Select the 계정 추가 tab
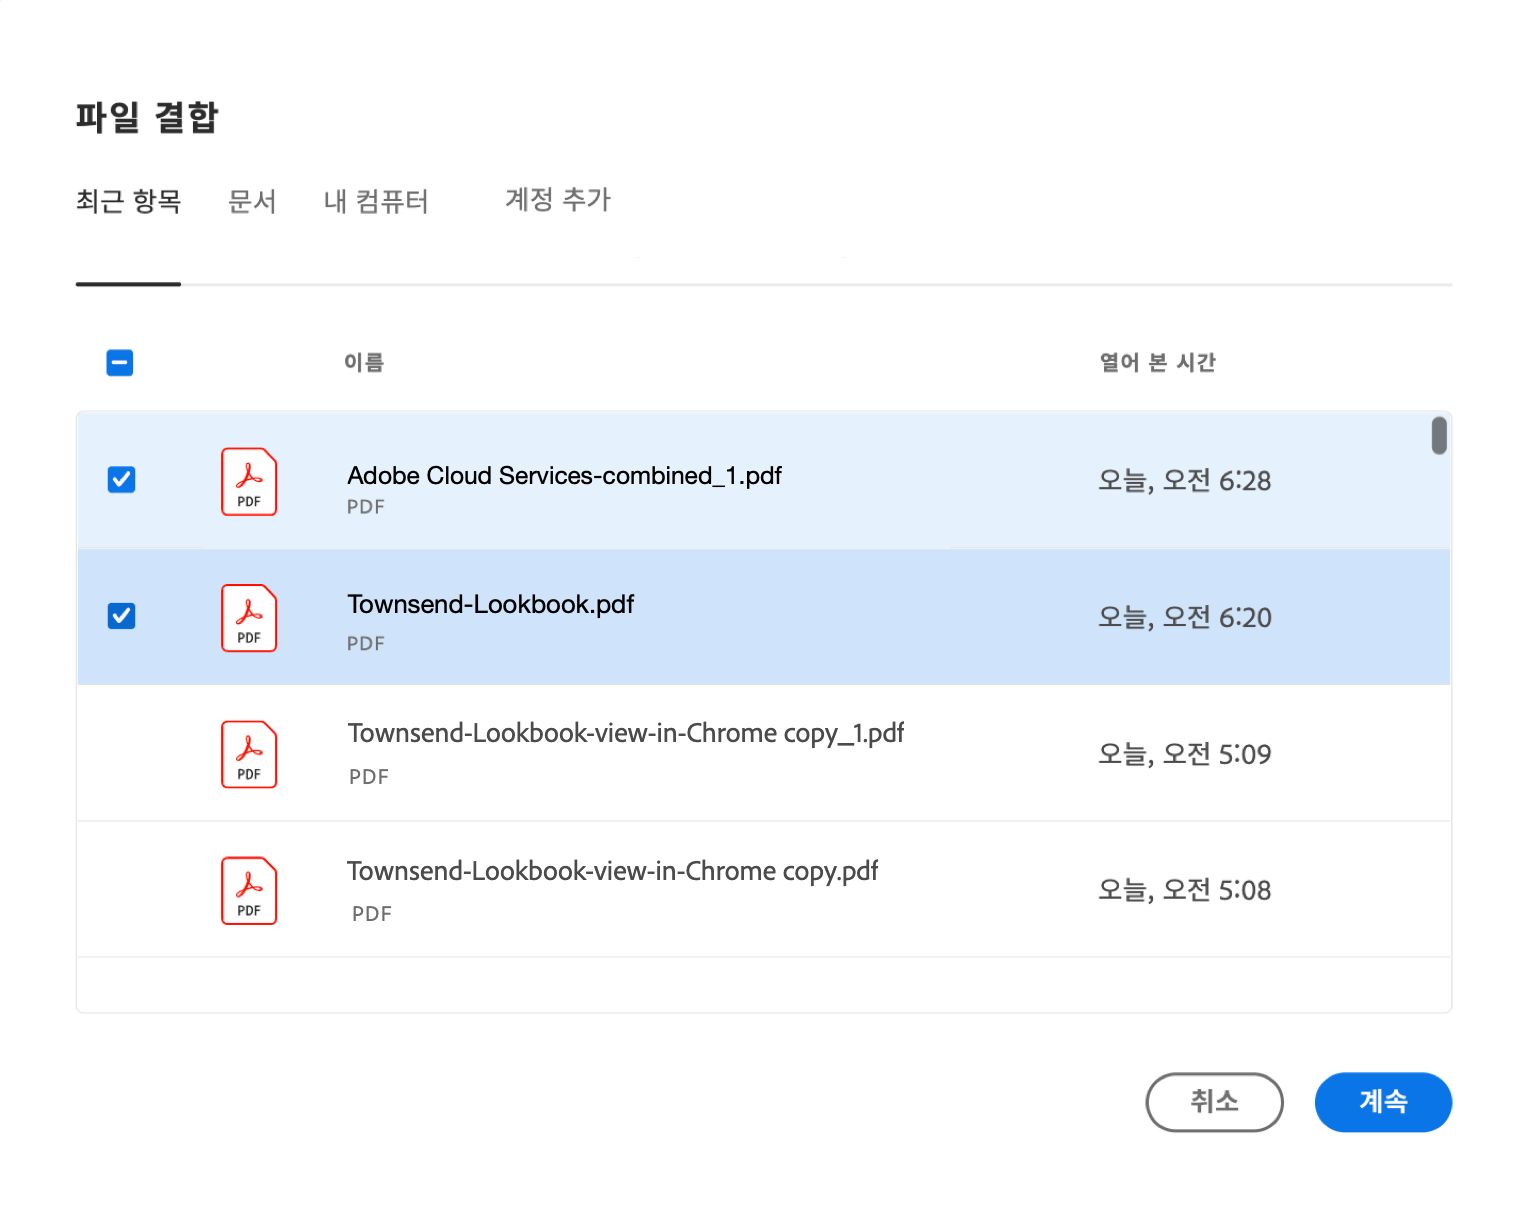 click(558, 199)
